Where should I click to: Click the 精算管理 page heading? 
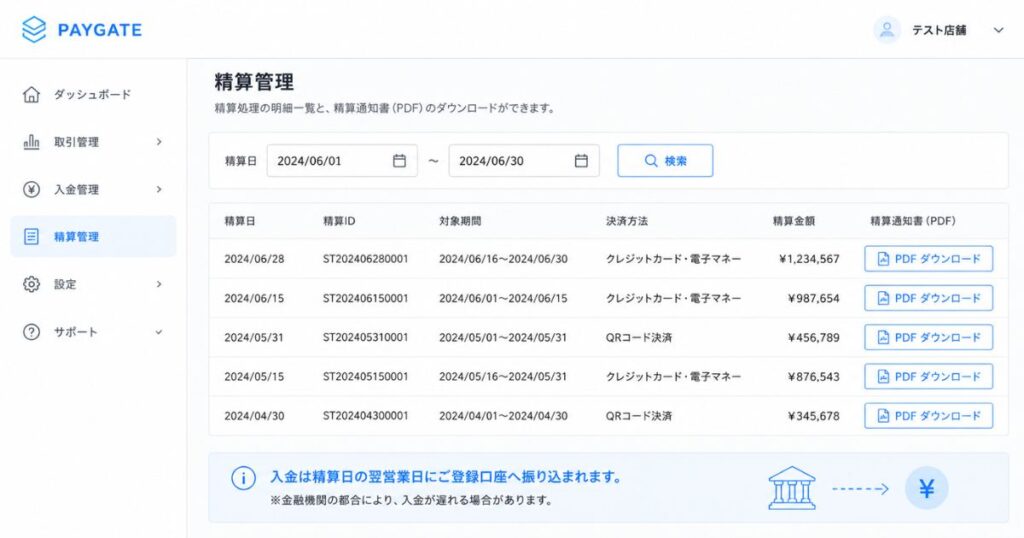pyautogui.click(x=254, y=82)
